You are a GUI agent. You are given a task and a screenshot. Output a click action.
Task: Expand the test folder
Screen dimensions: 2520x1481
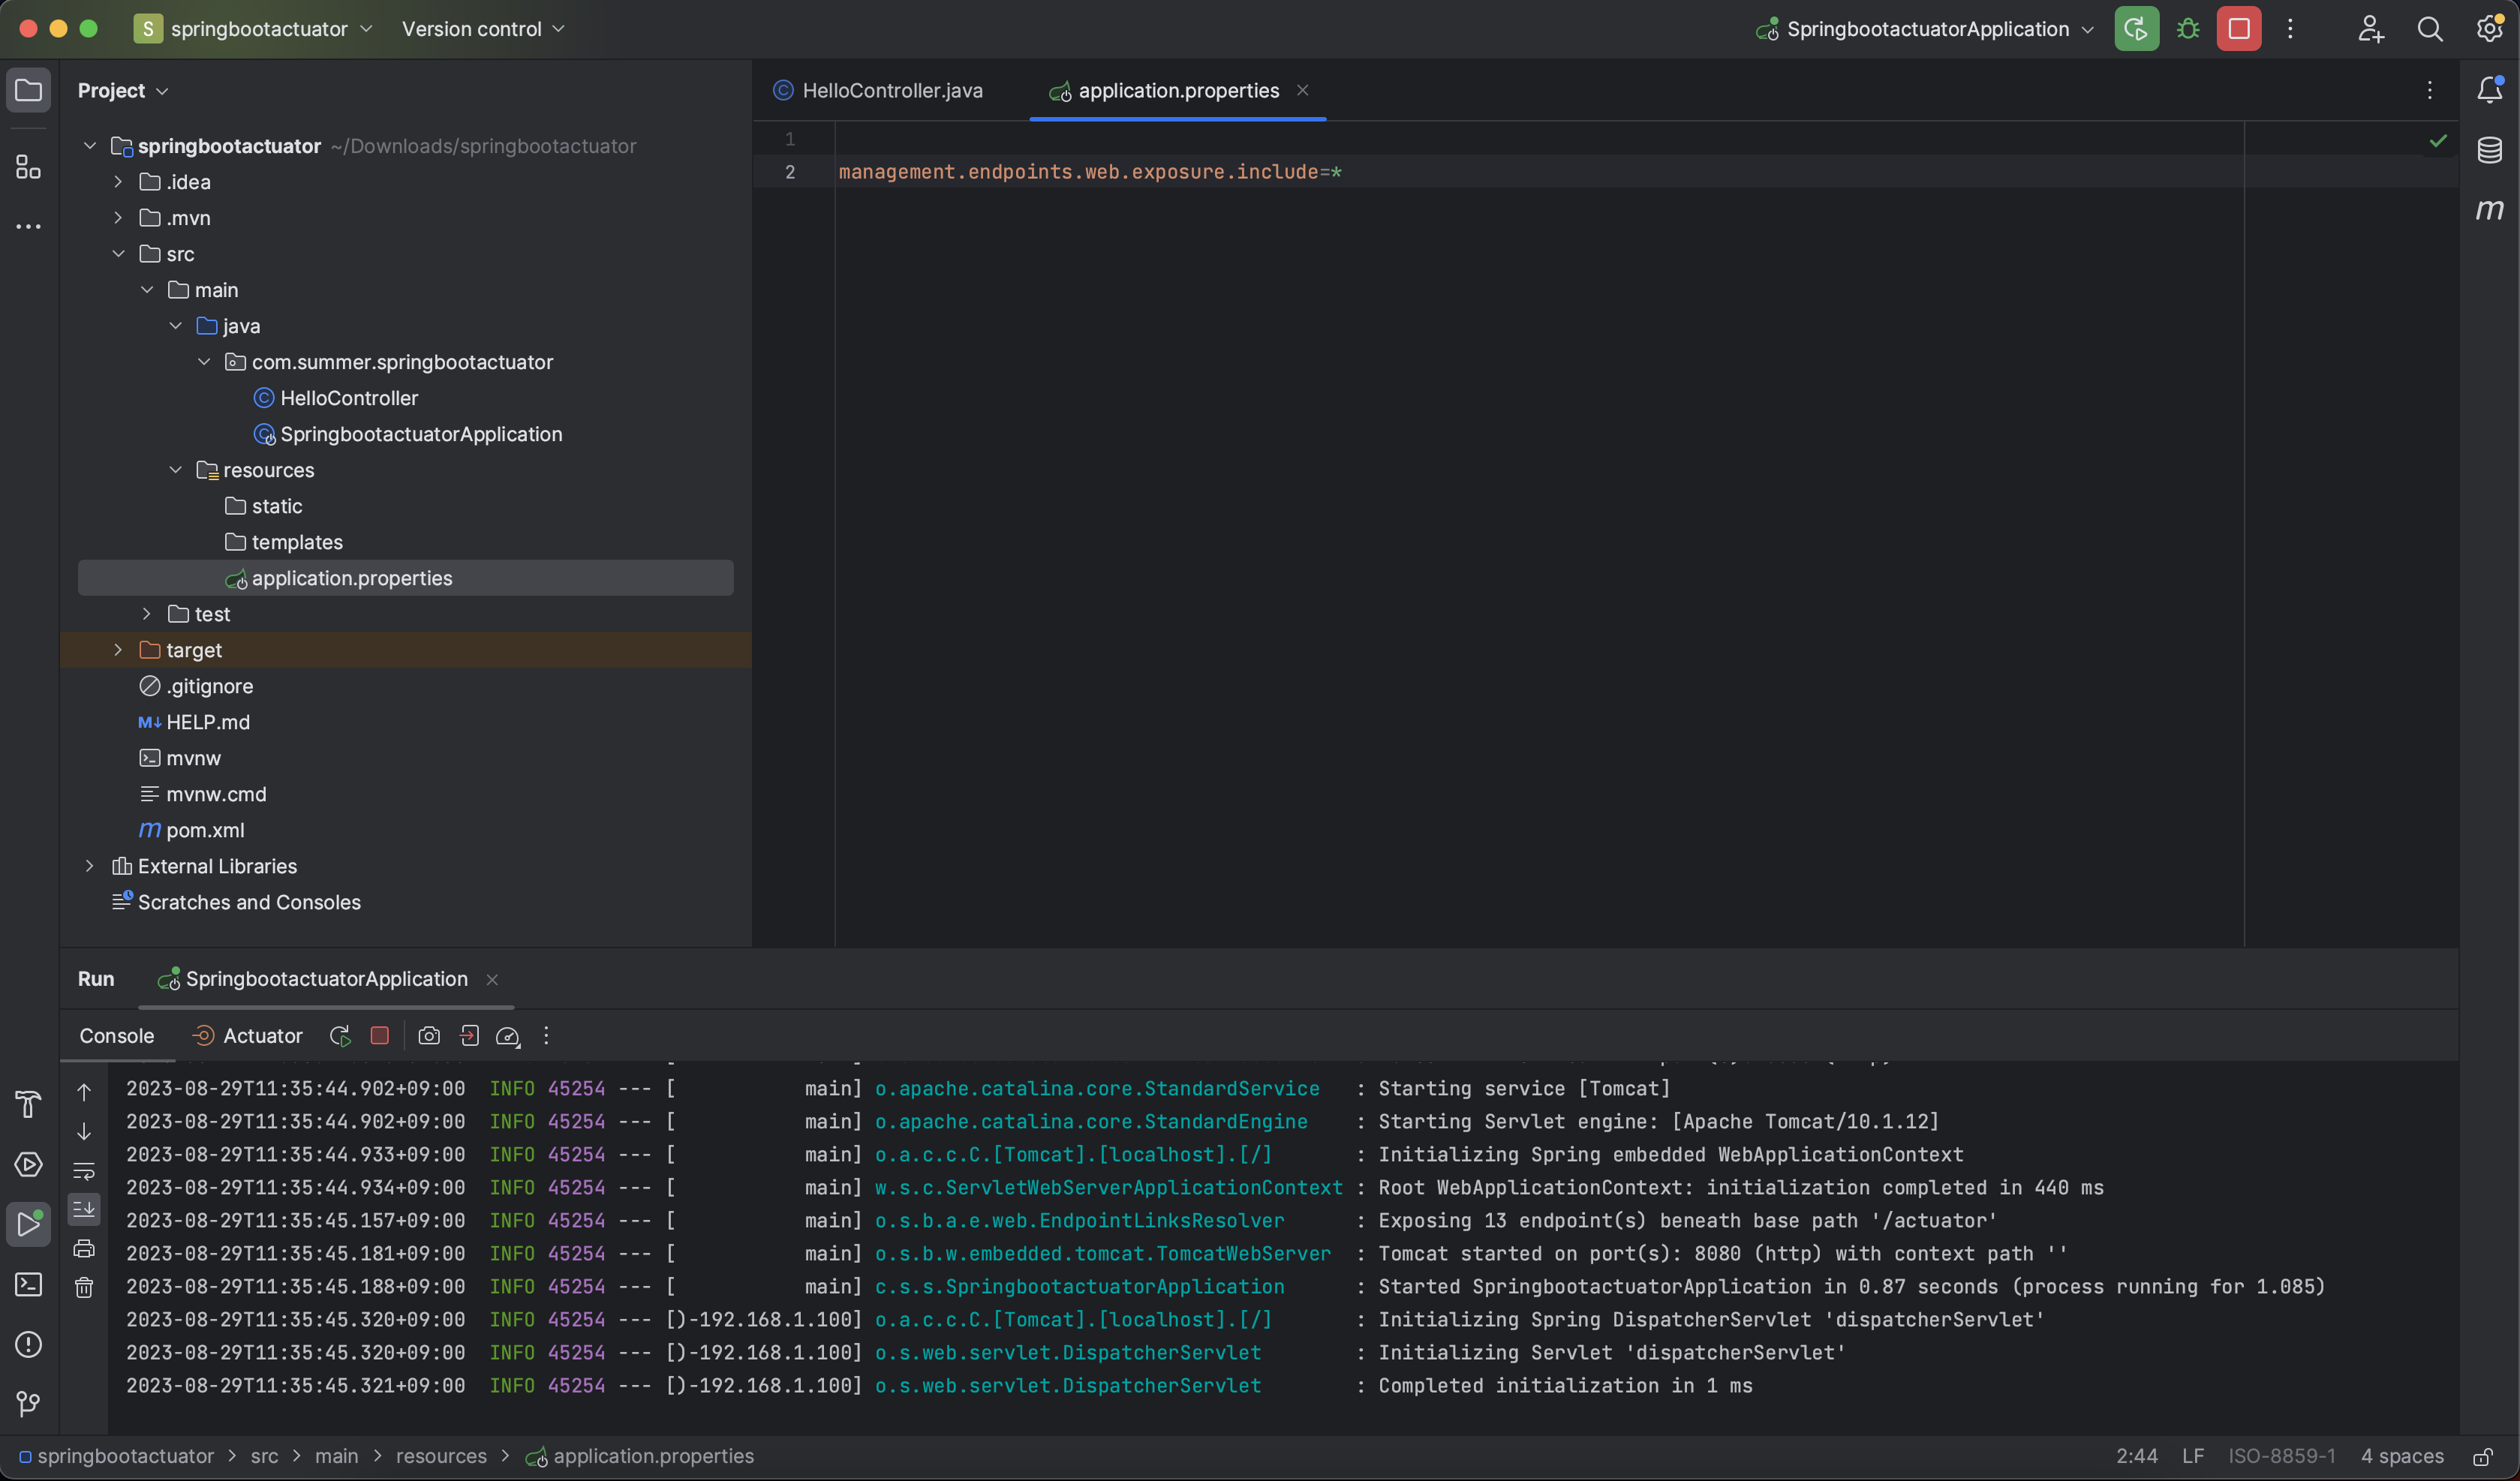[x=146, y=614]
